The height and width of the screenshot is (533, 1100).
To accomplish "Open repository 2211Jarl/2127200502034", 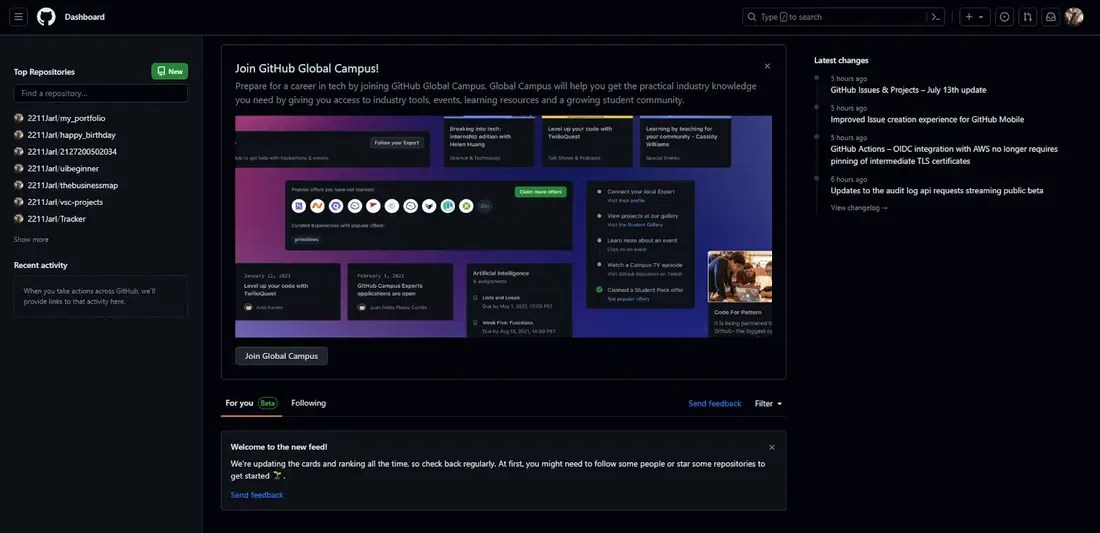I will pyautogui.click(x=72, y=151).
